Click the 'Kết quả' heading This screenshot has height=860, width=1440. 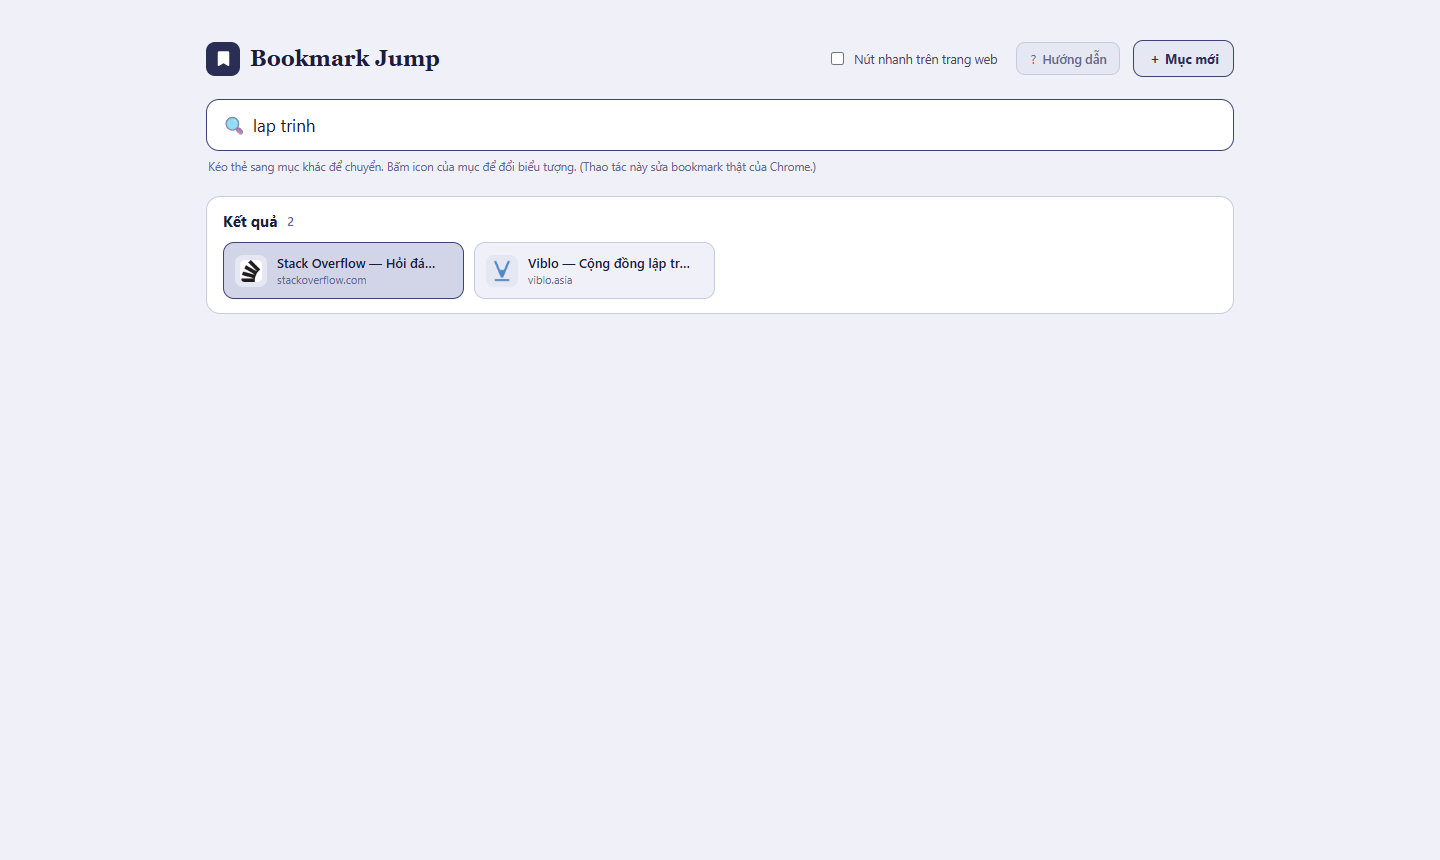(250, 222)
